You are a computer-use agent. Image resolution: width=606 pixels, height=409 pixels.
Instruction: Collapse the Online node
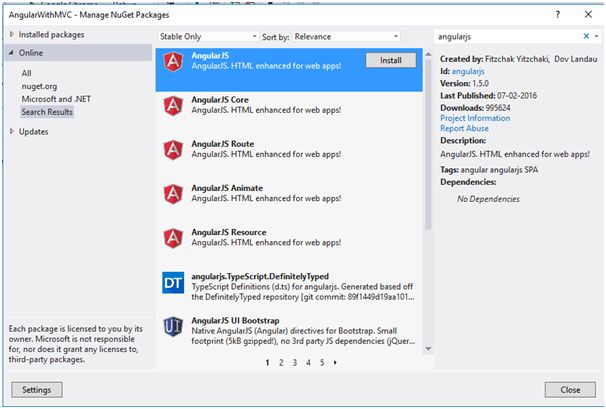(12, 53)
